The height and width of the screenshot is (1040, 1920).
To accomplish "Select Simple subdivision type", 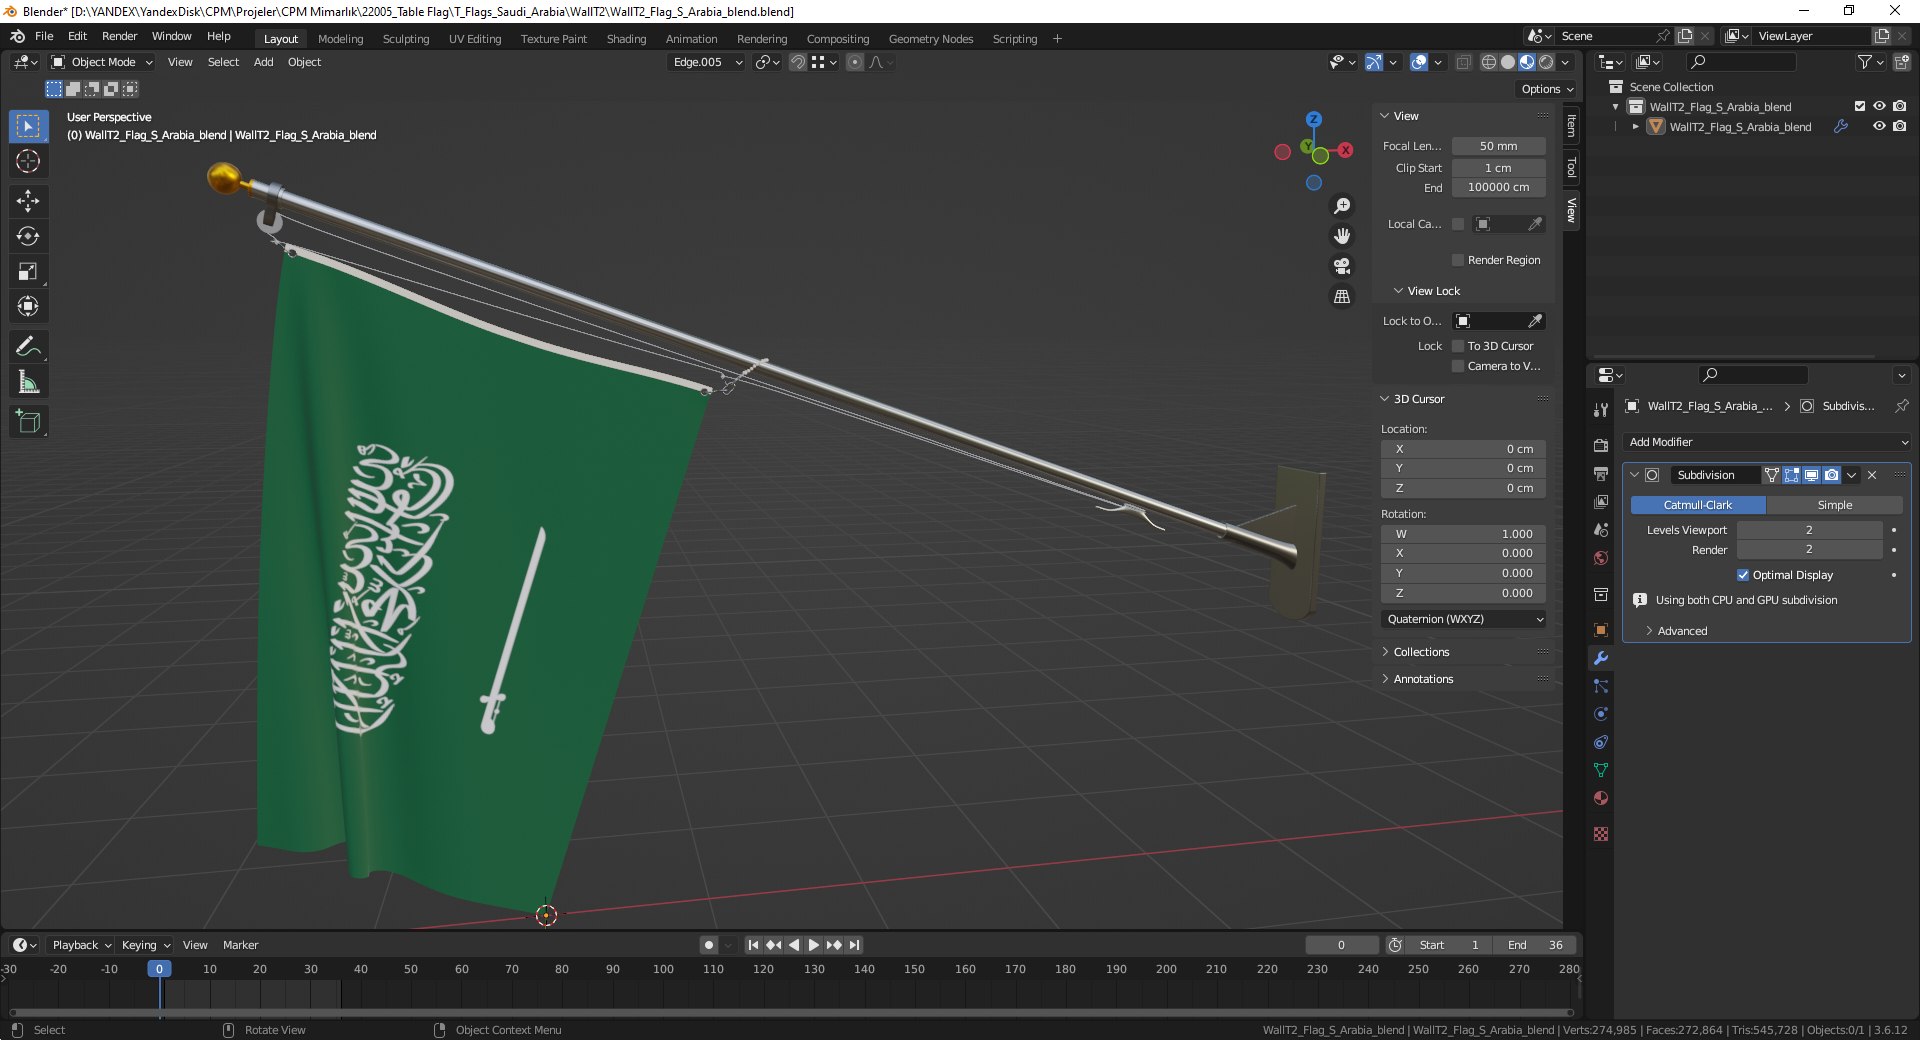I will click(1834, 505).
